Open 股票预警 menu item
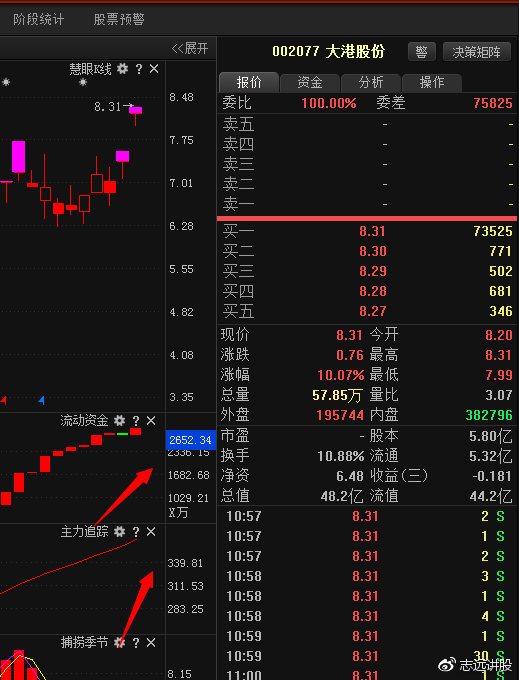The image size is (519, 680). click(x=119, y=19)
